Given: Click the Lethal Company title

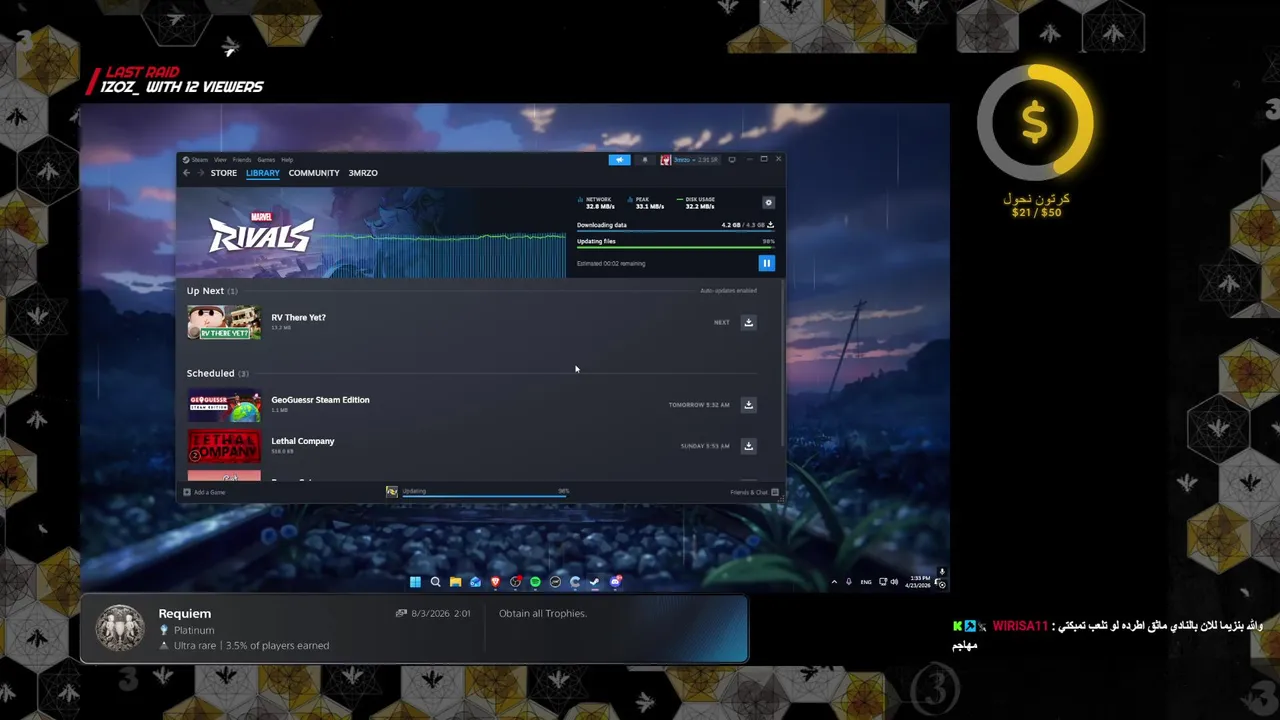Looking at the screenshot, I should pyautogui.click(x=303, y=441).
